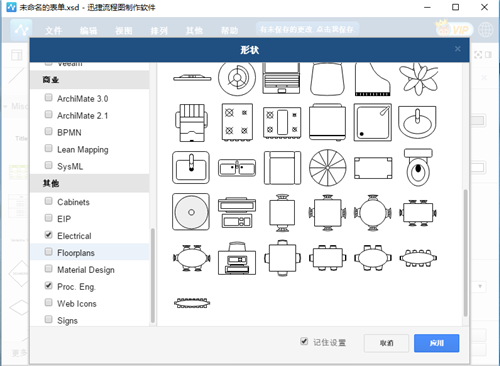Screen dimensions: 500x366
Task: Enable the Material Design checkbox
Action: tap(49, 268)
